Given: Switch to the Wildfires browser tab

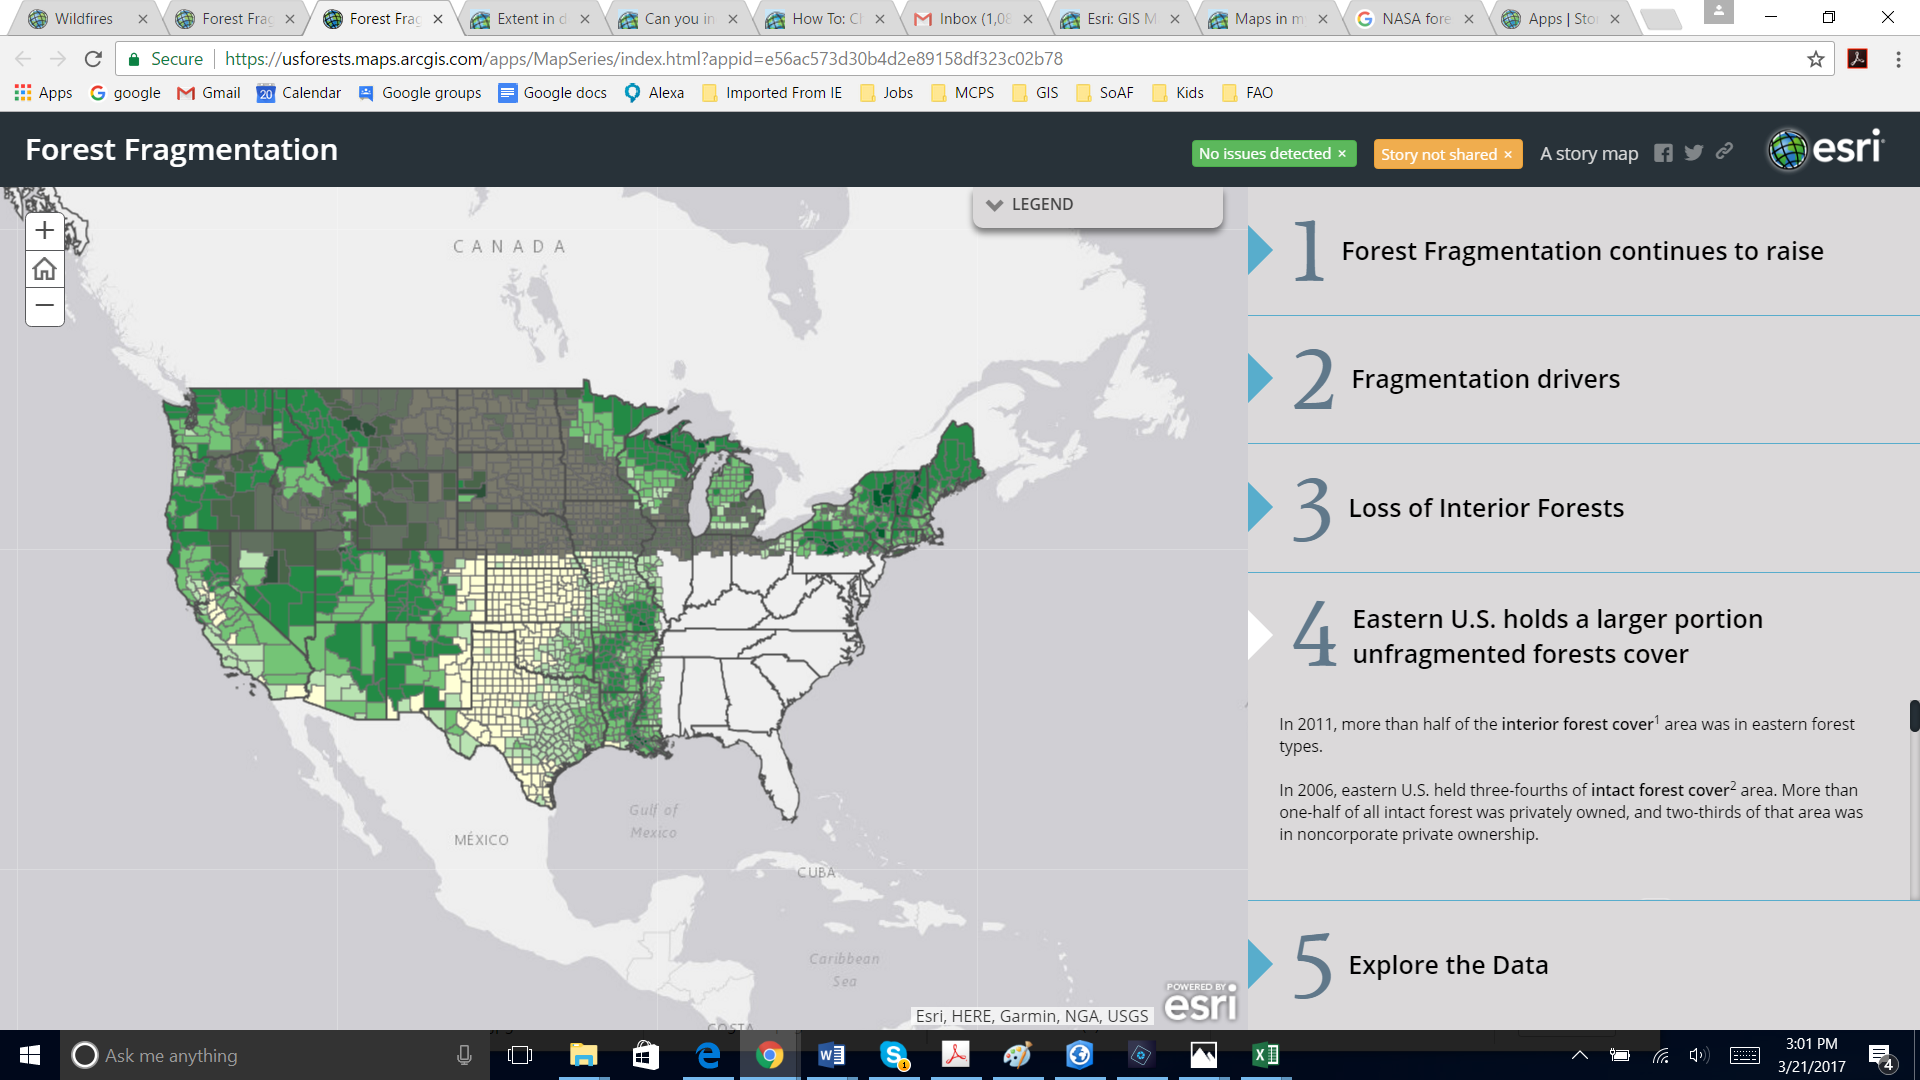Looking at the screenshot, I should [84, 19].
